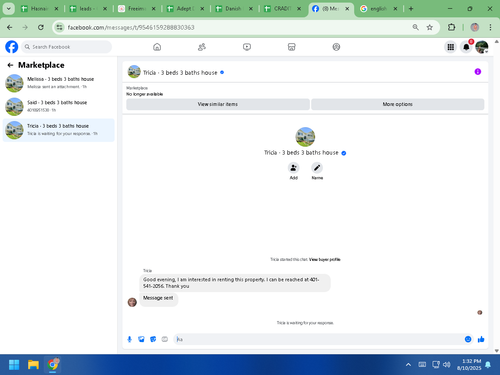Show hidden system tray icons
Viewport: 500px width, 375px height.
408,365
